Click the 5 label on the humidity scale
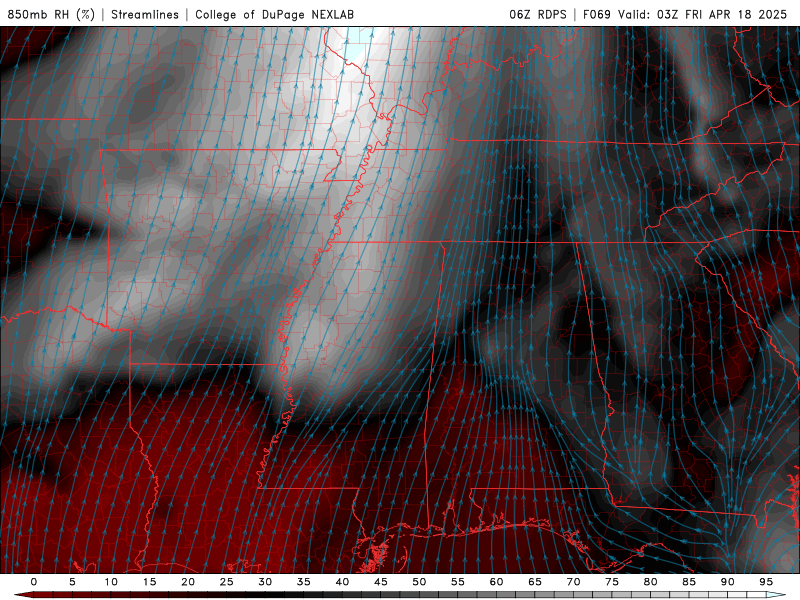 click(x=72, y=582)
